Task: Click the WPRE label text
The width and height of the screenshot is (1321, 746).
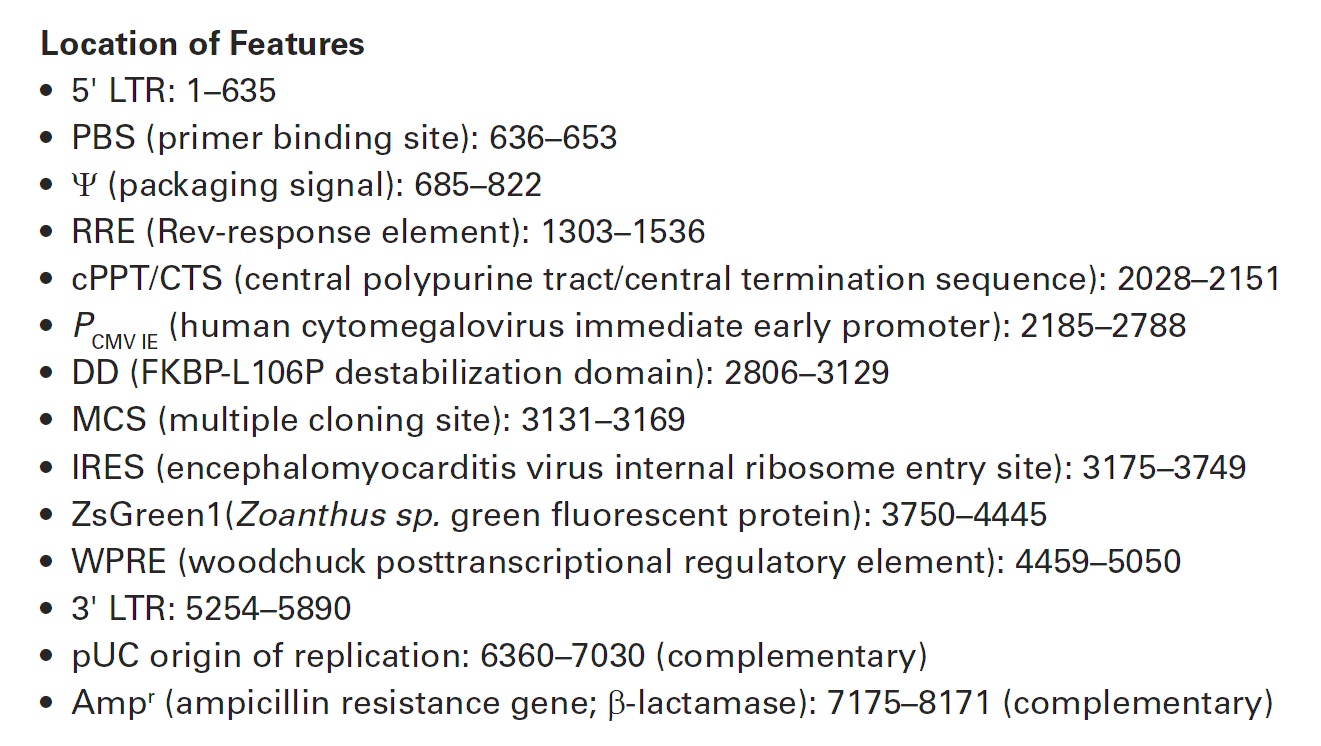Action: 119,561
